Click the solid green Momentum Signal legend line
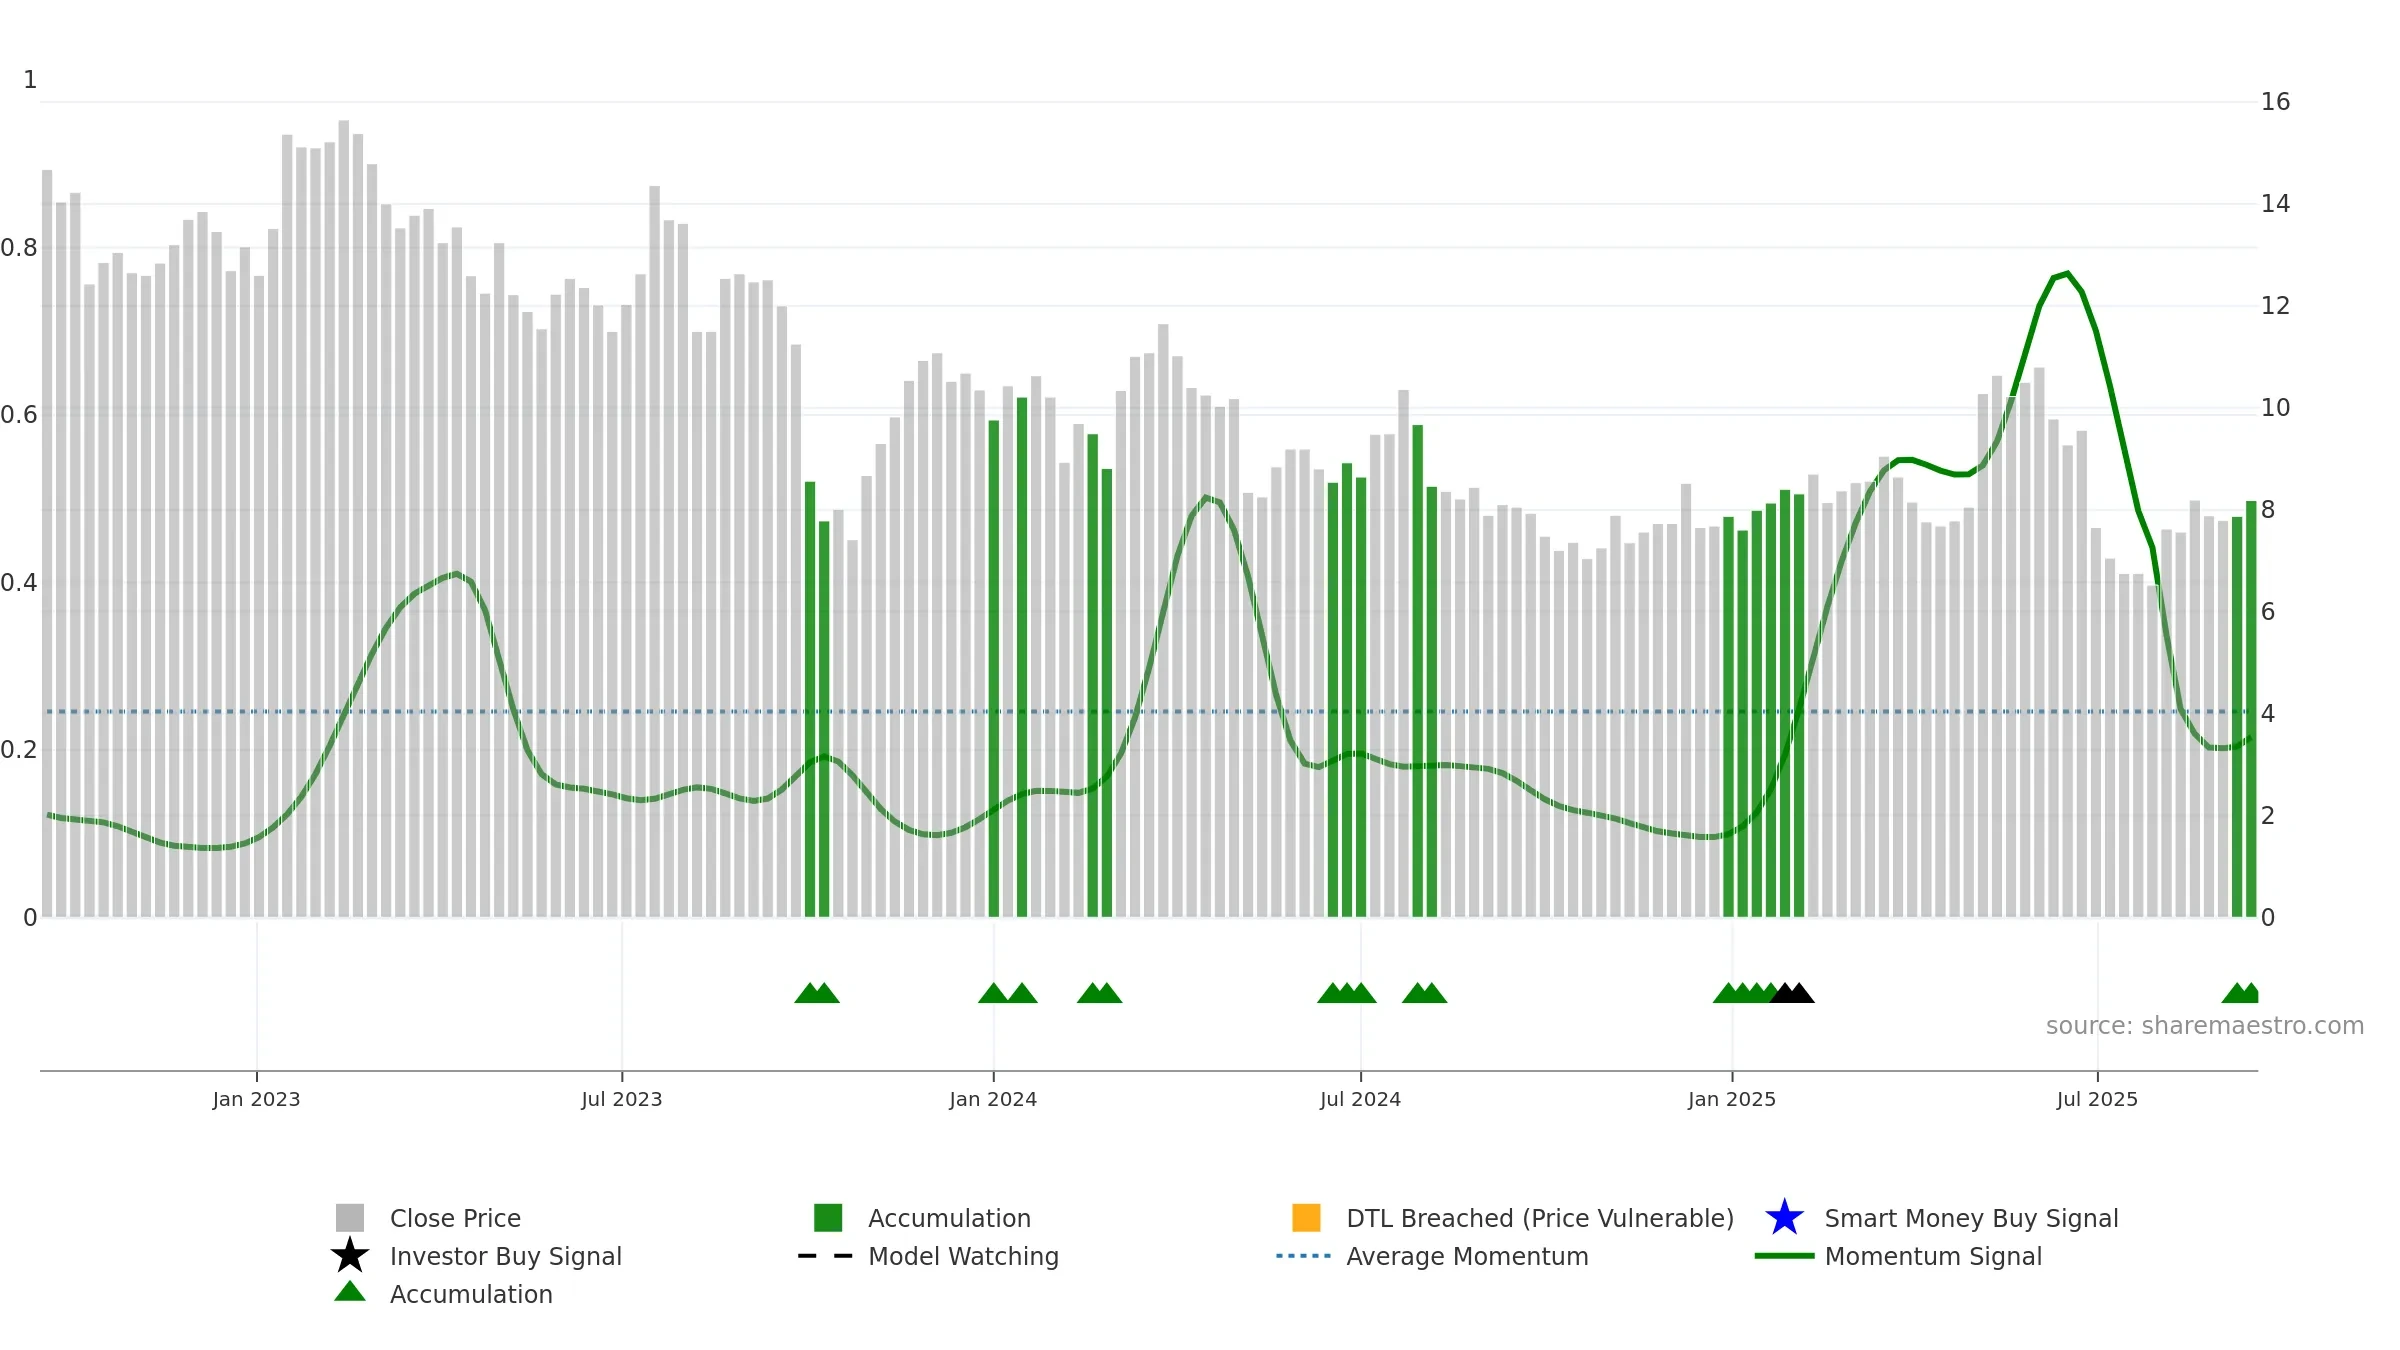This screenshot has height=1350, width=2400. (1784, 1256)
